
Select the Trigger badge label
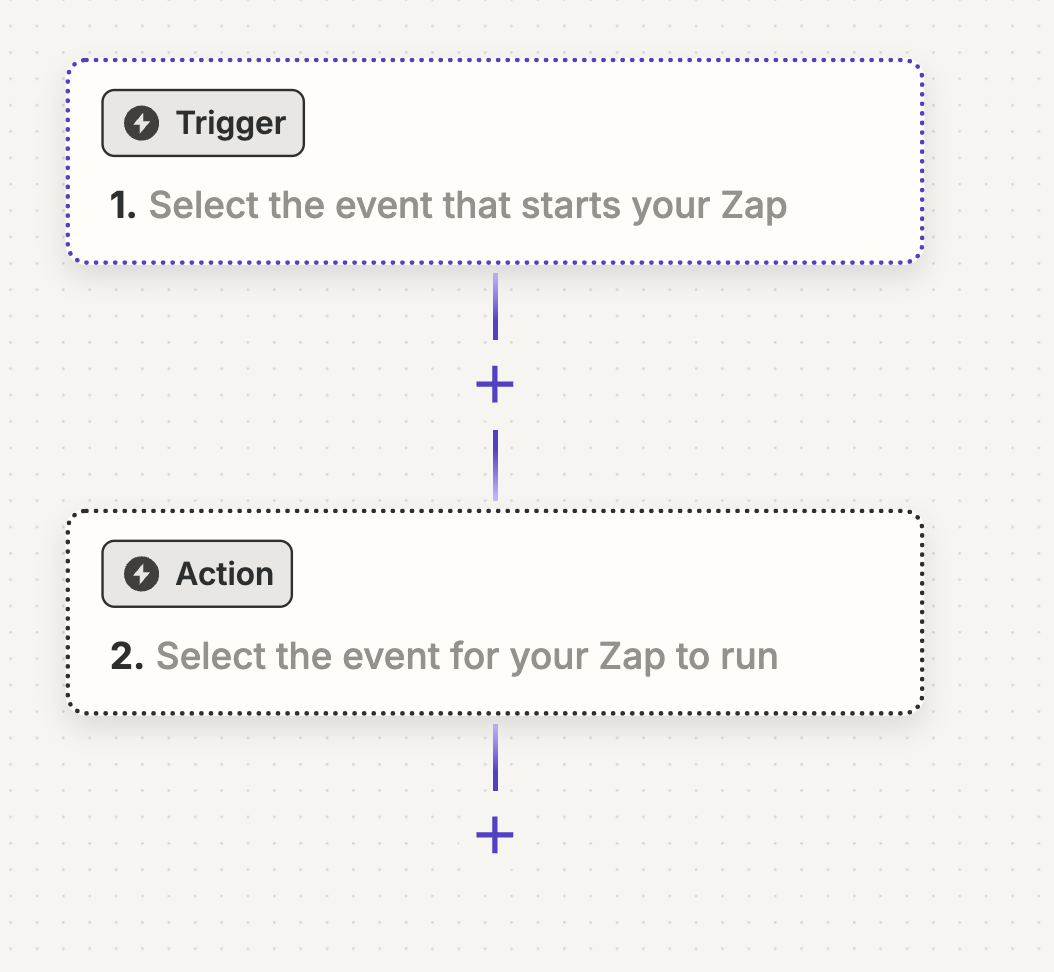[x=230, y=123]
